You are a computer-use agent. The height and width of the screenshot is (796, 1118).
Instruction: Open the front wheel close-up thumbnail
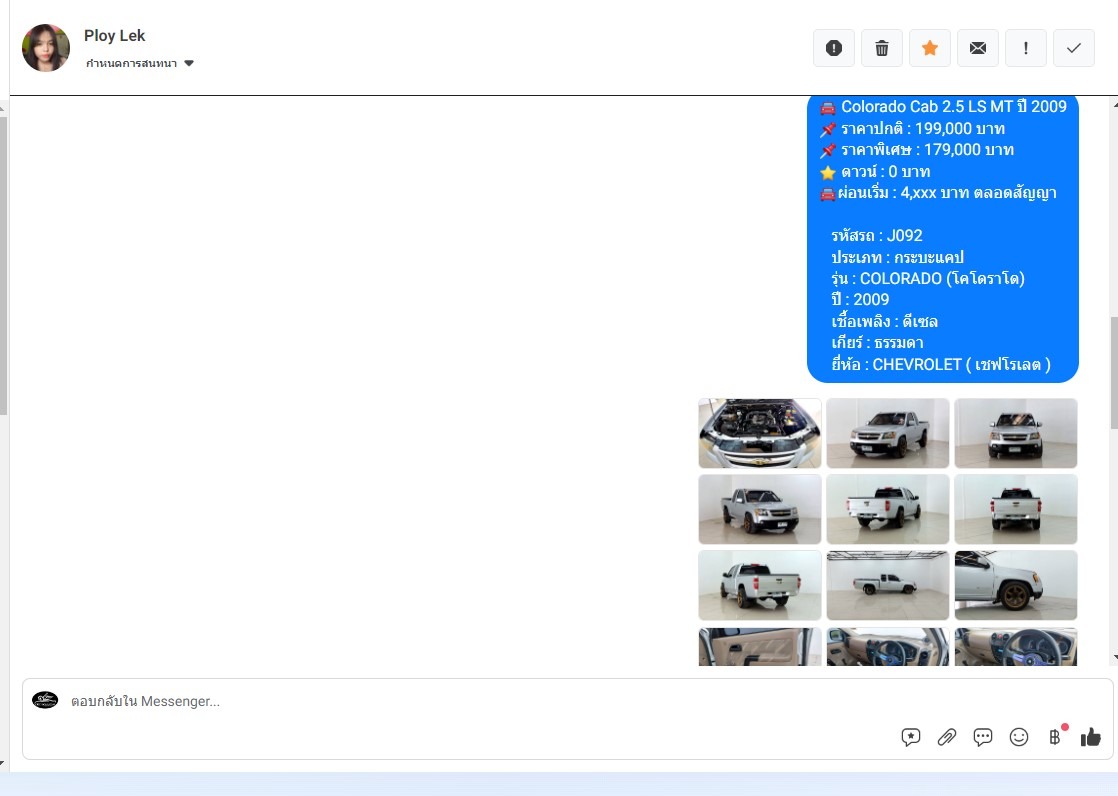coord(1015,585)
